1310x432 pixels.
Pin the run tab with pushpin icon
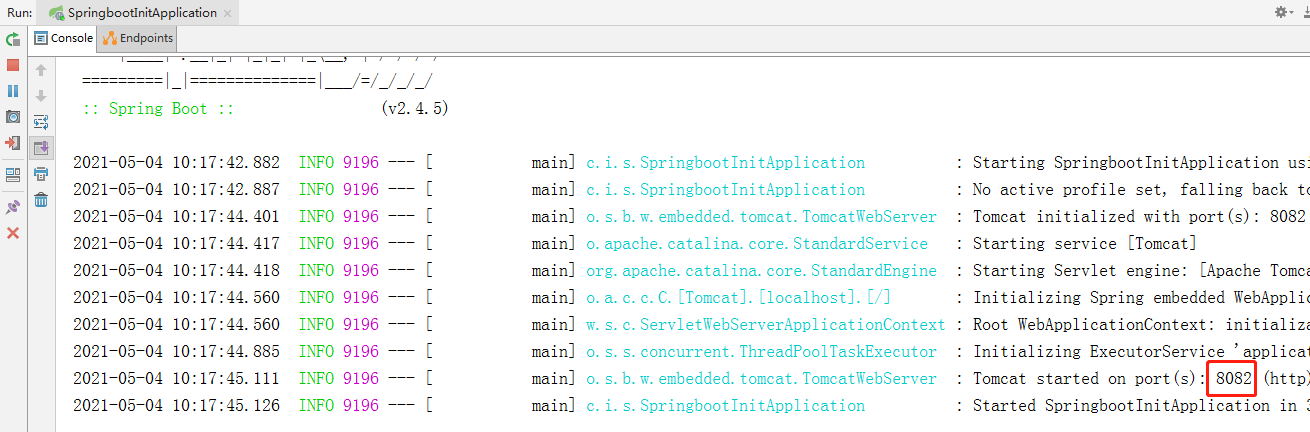click(13, 206)
